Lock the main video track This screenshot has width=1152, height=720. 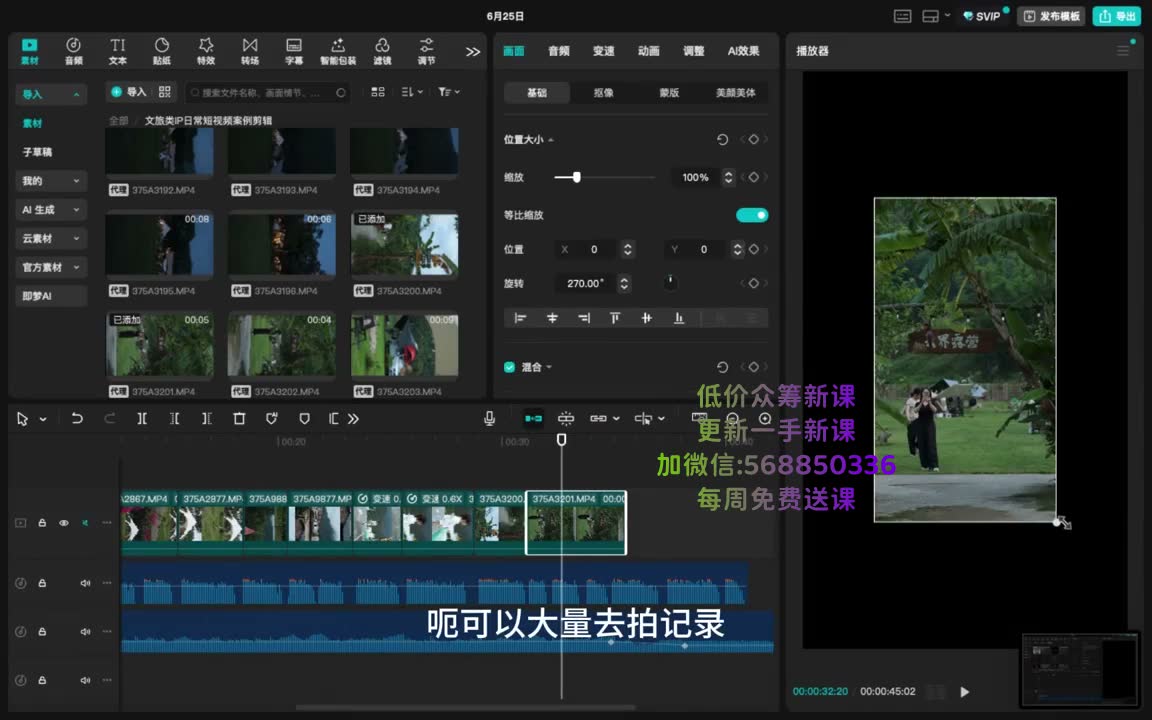click(42, 523)
